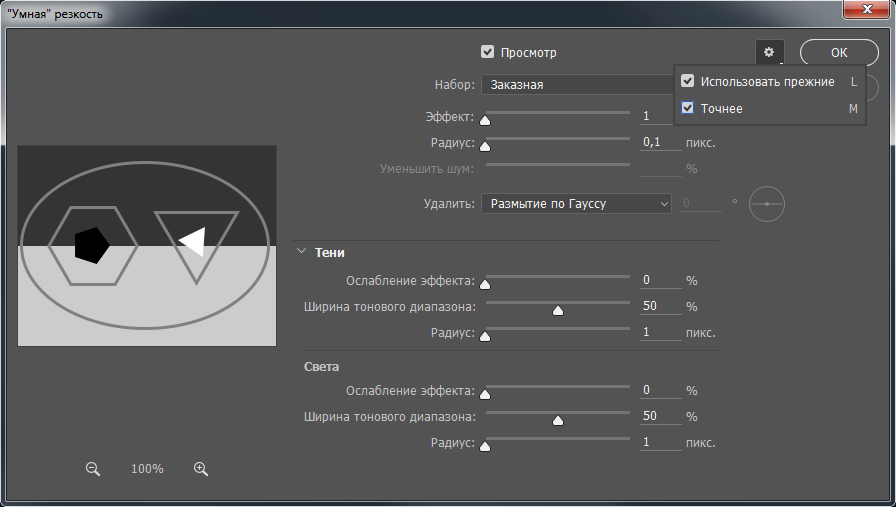This screenshot has height=507, width=896.
Task: Adjust the Эффект amount slider
Action: pos(485,120)
